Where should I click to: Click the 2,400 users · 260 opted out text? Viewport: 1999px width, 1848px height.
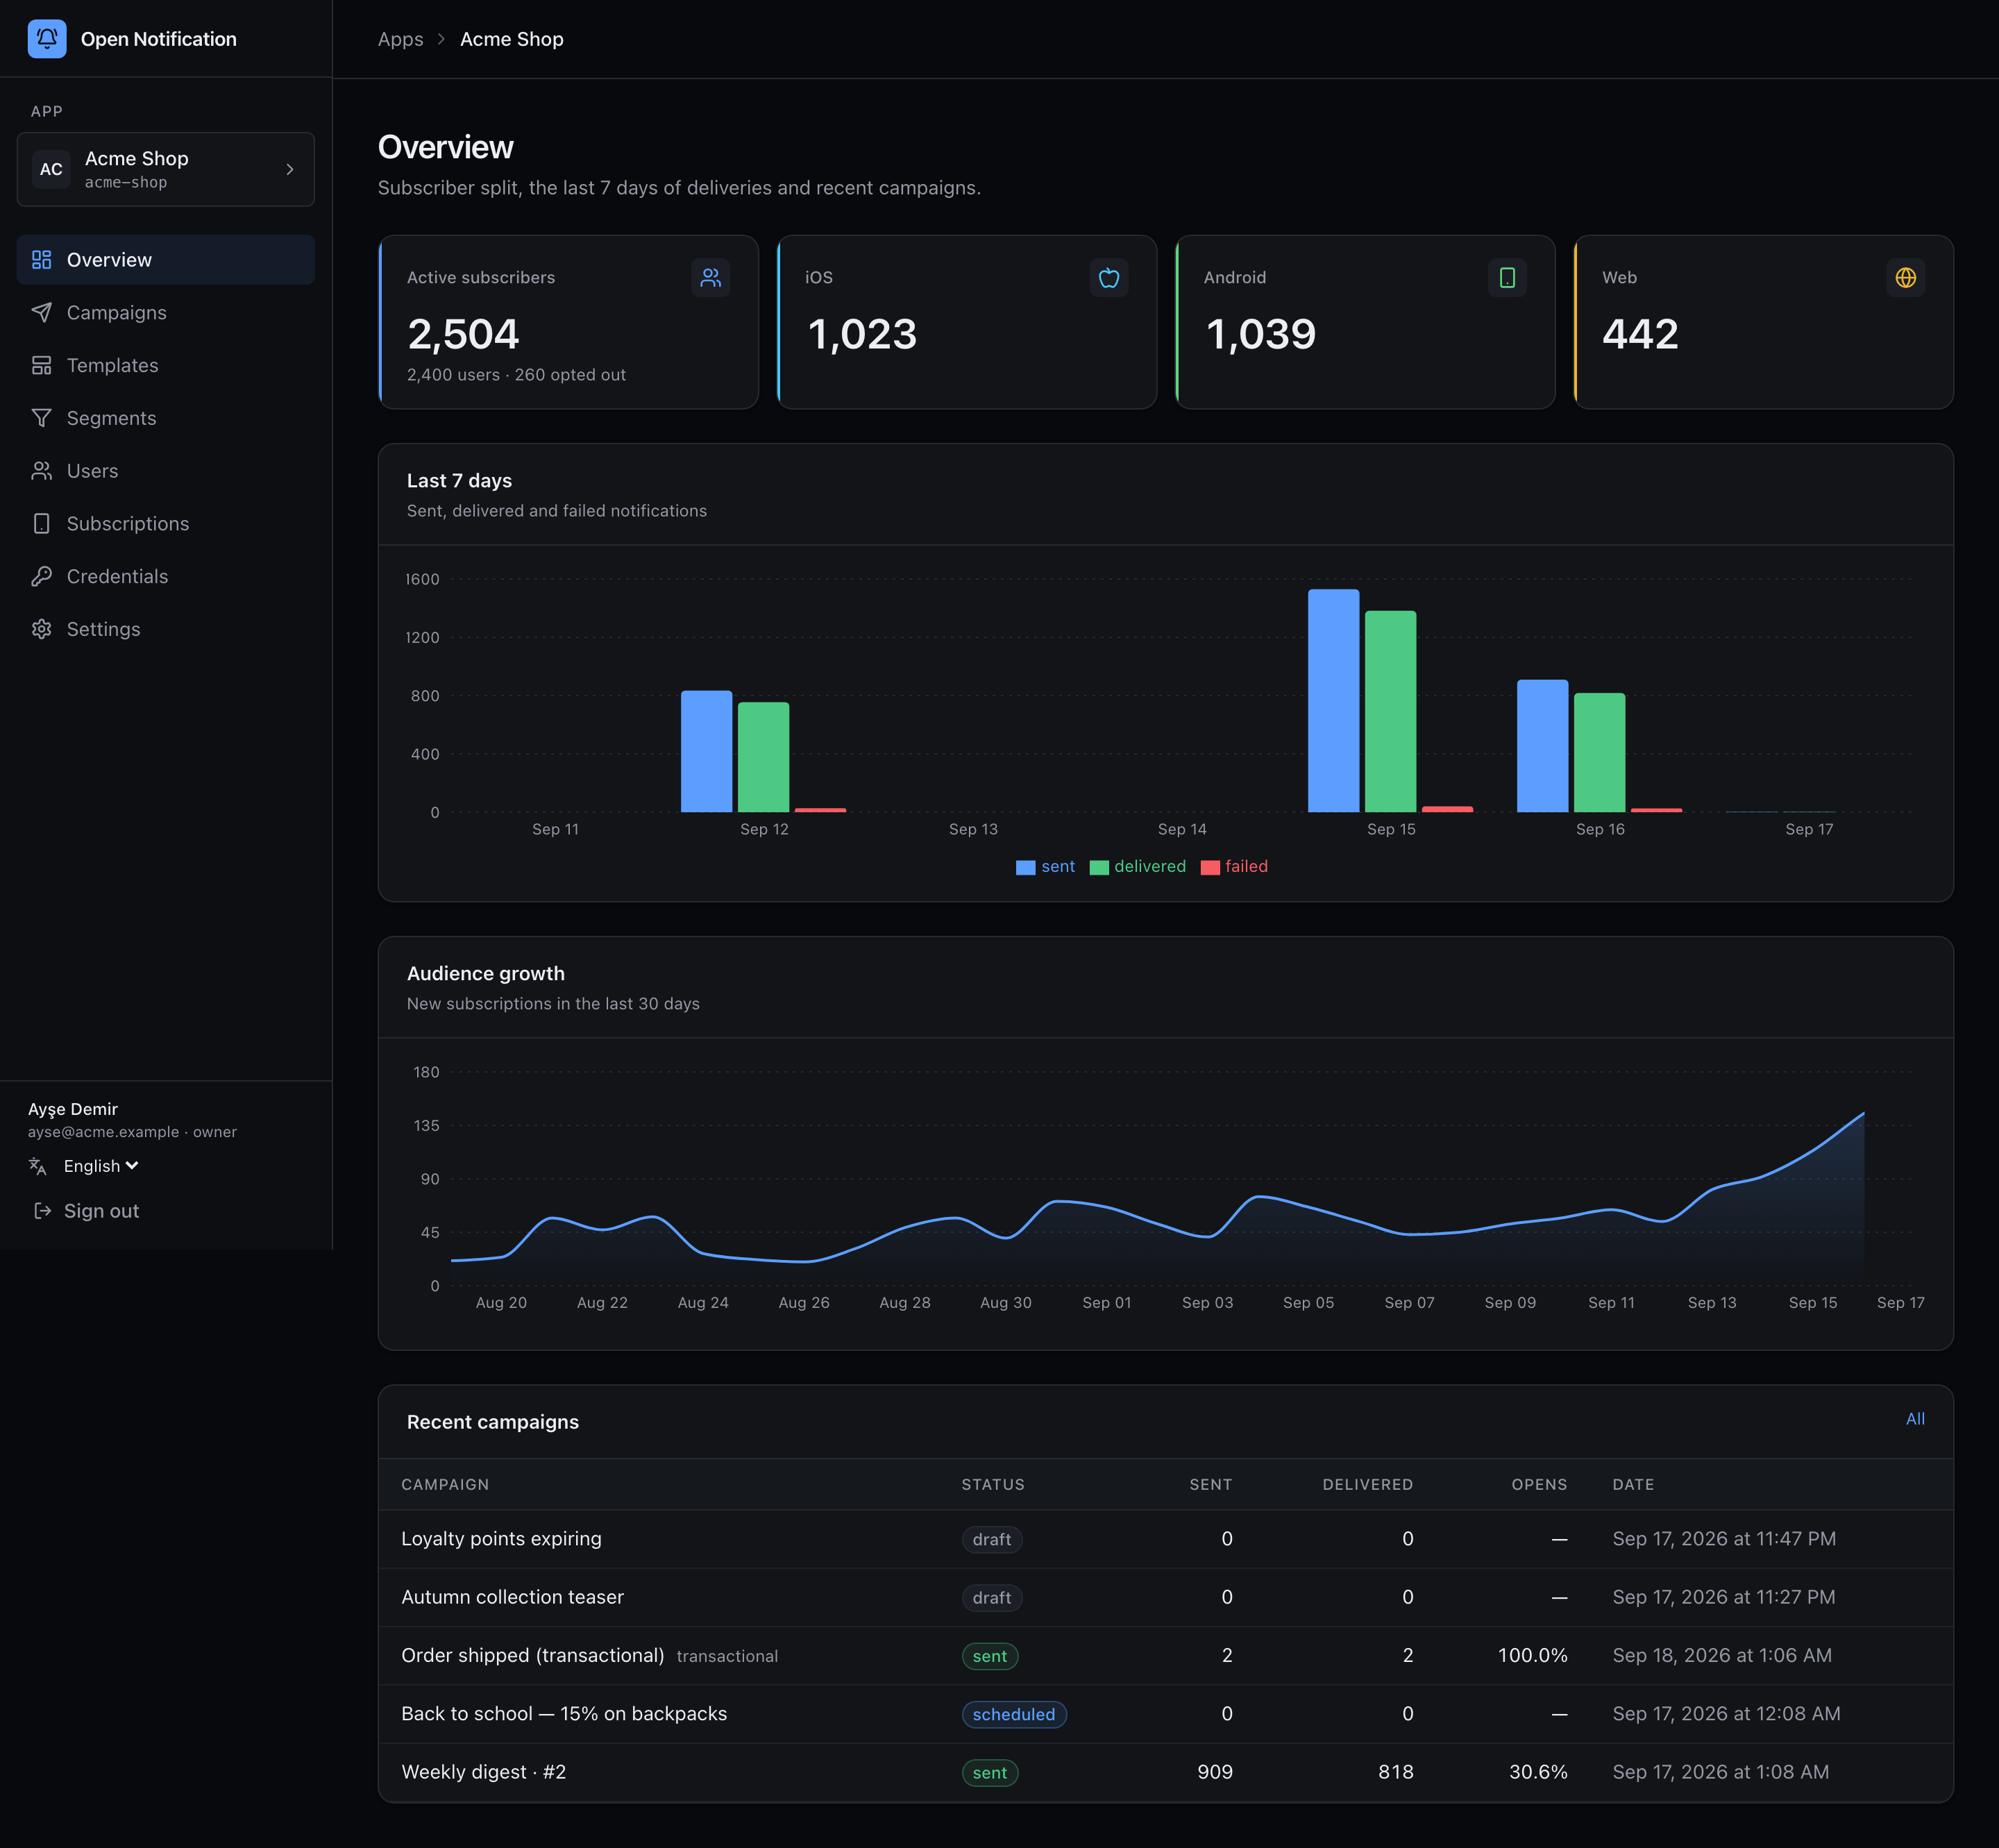[x=516, y=375]
